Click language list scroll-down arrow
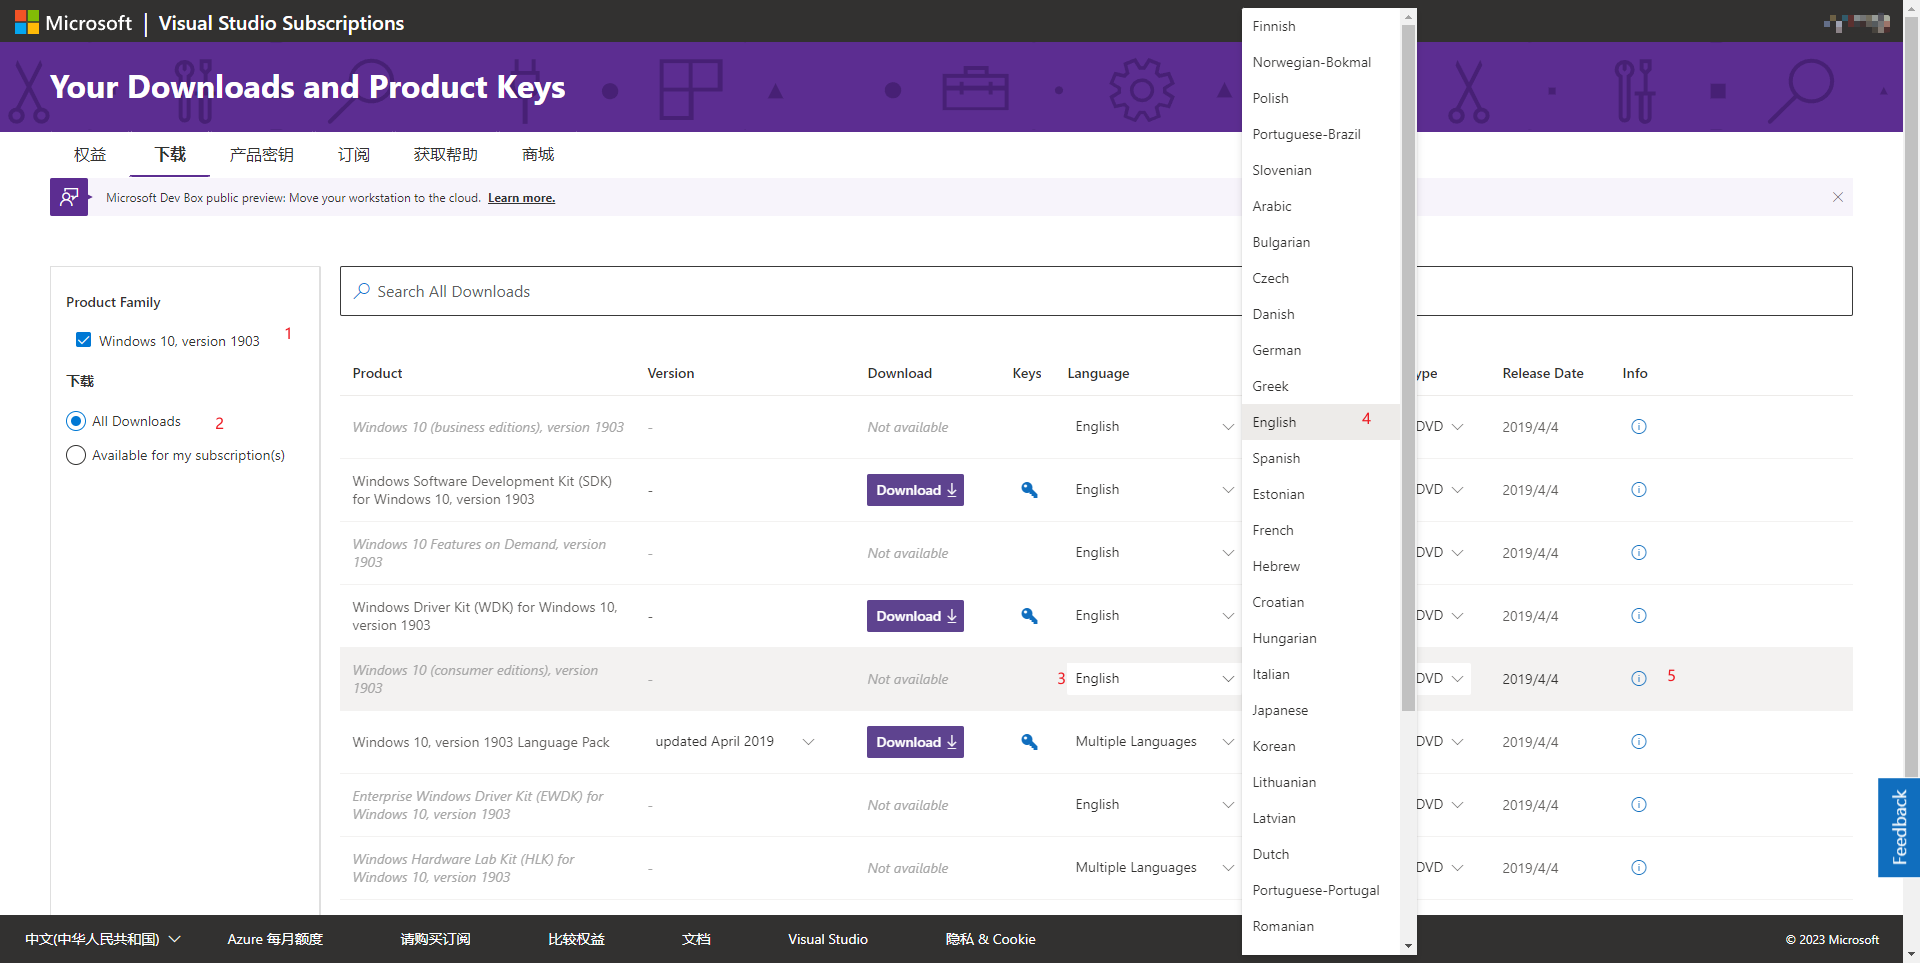Image resolution: width=1920 pixels, height=963 pixels. coord(1408,946)
